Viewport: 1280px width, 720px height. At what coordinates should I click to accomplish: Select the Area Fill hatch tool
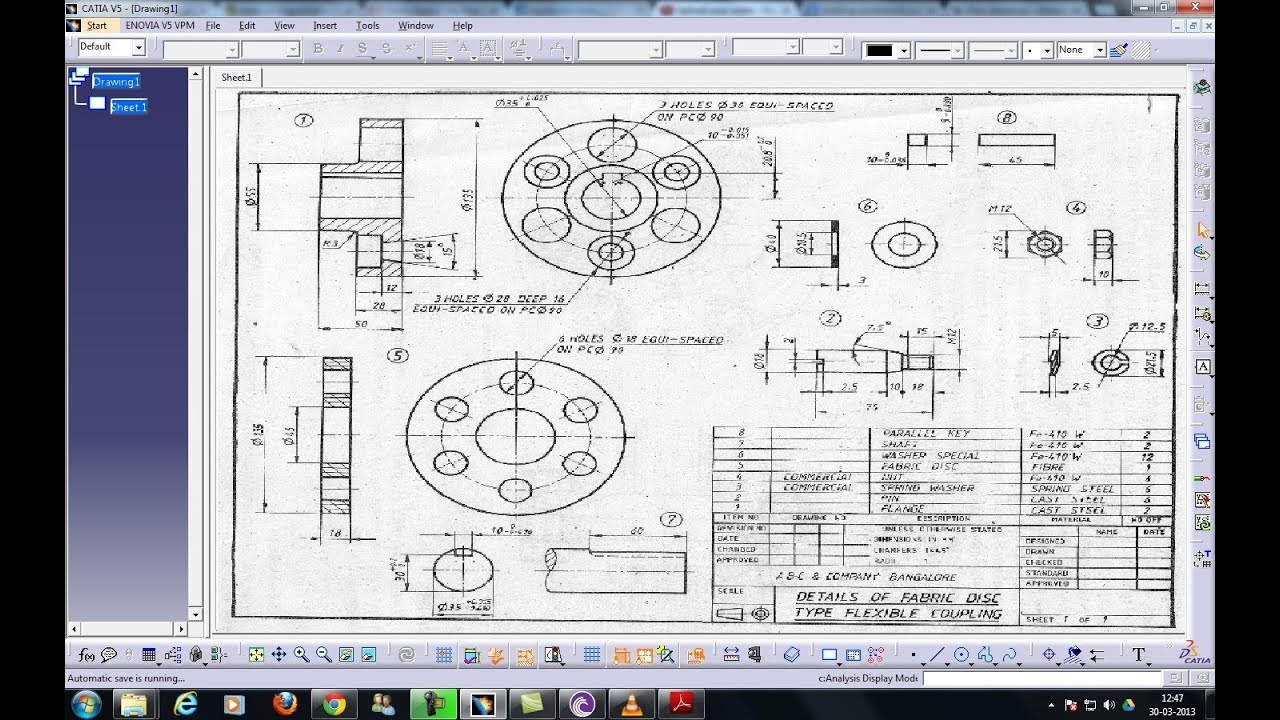click(x=1074, y=655)
